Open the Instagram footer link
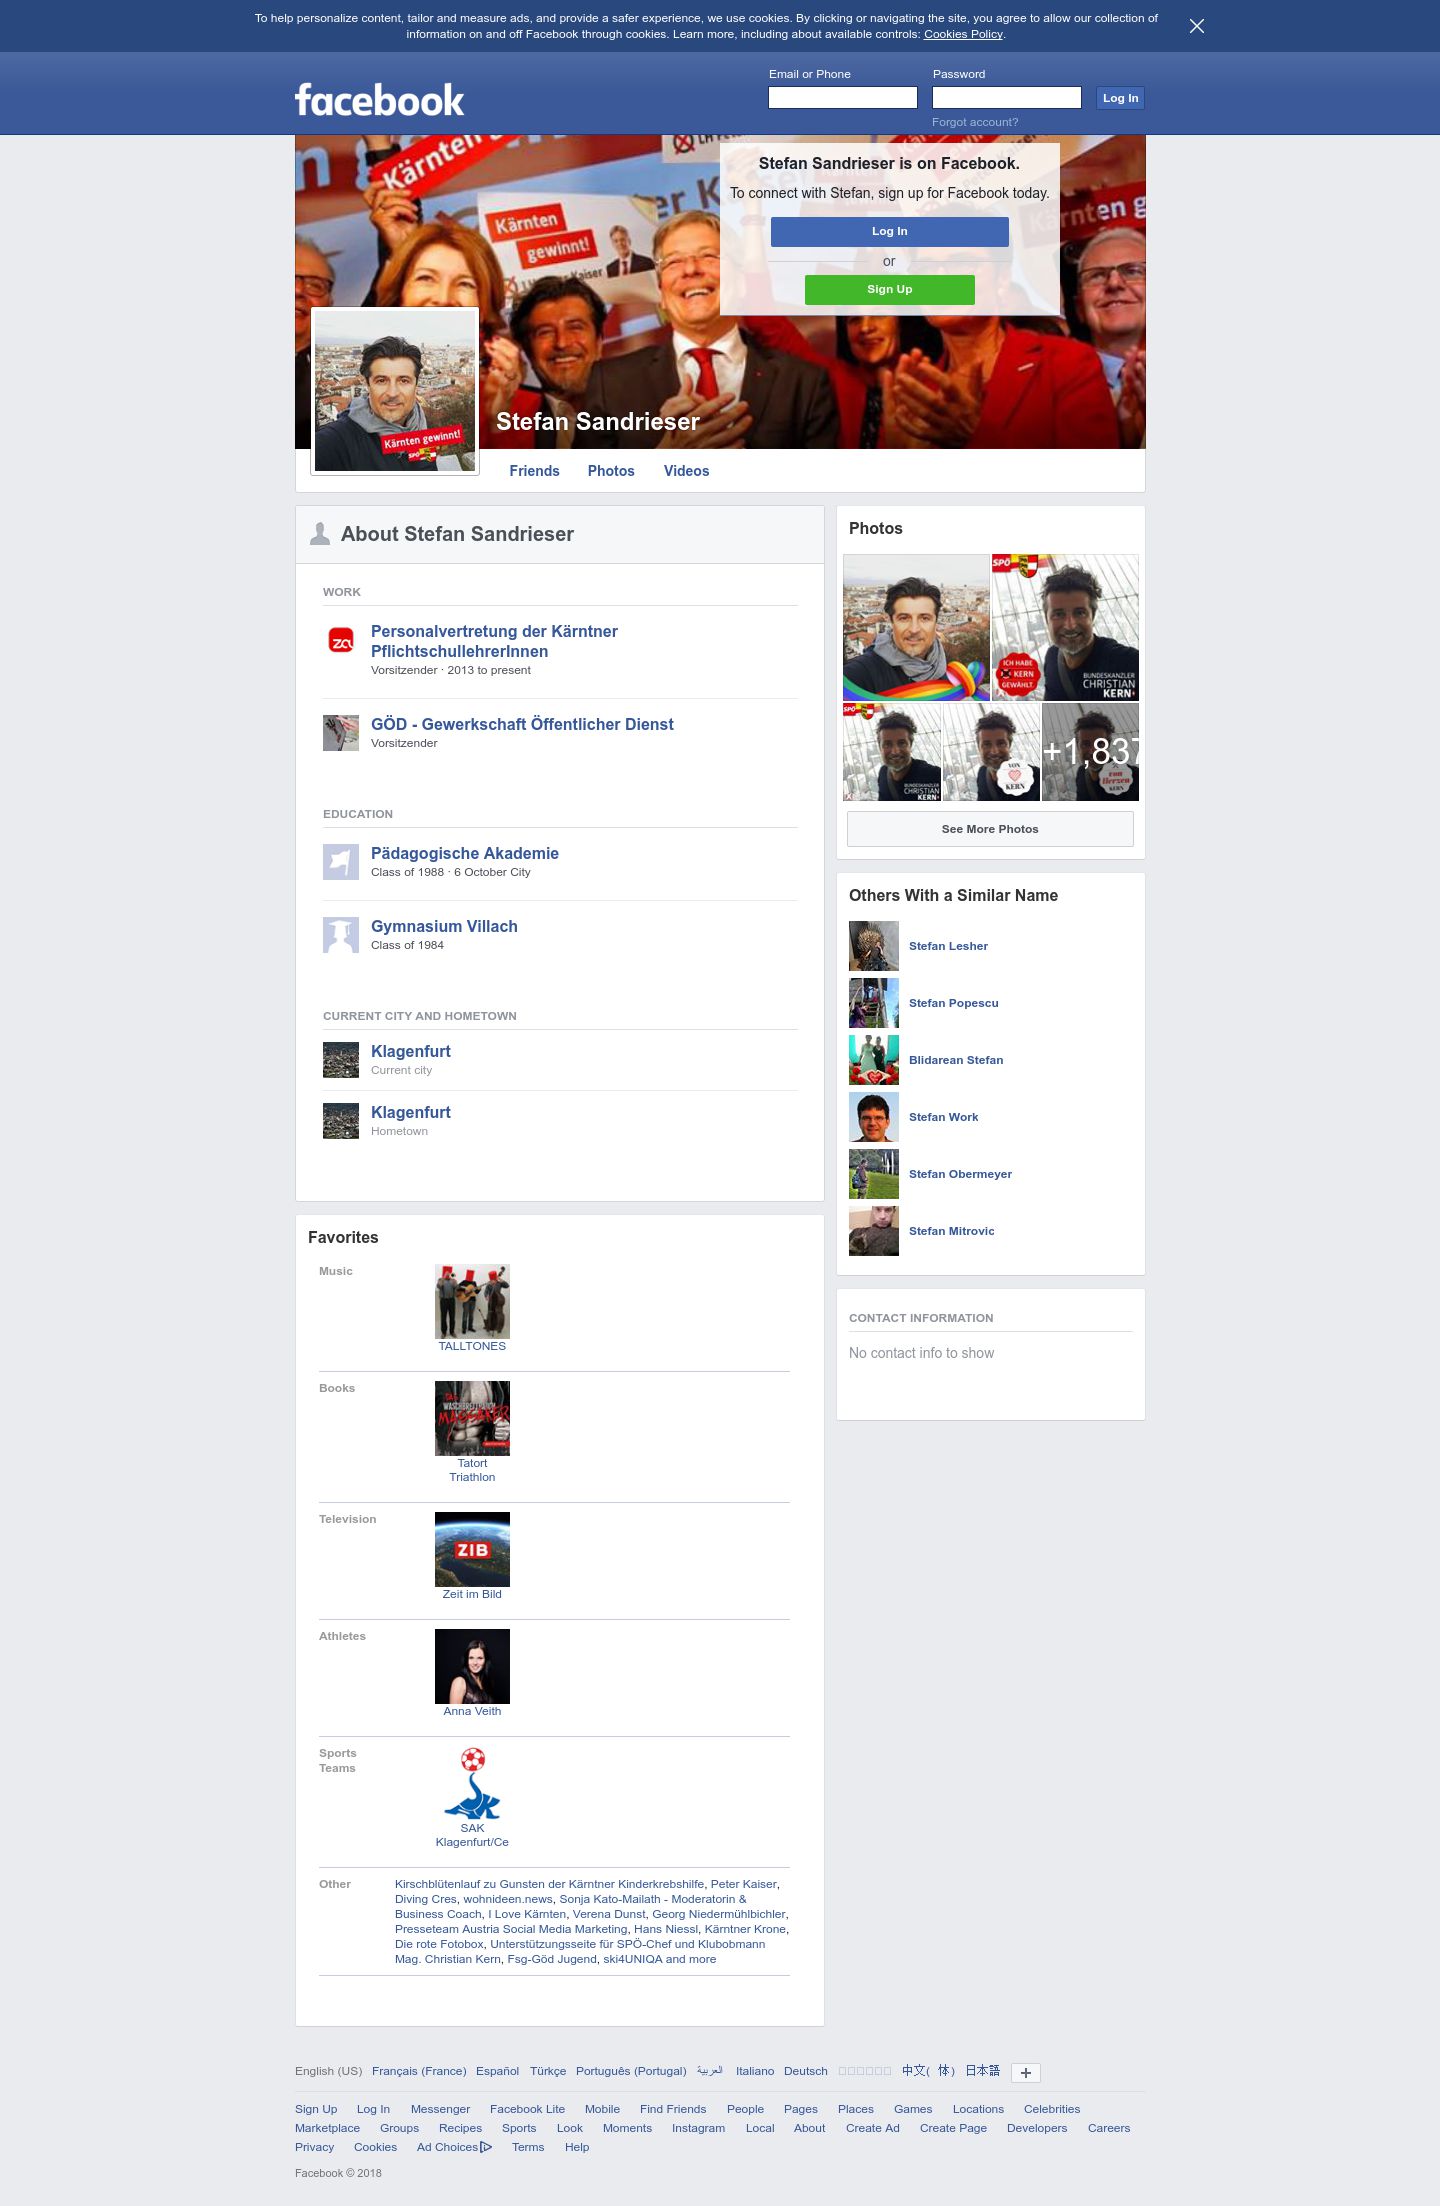This screenshot has width=1440, height=2206. [698, 2128]
